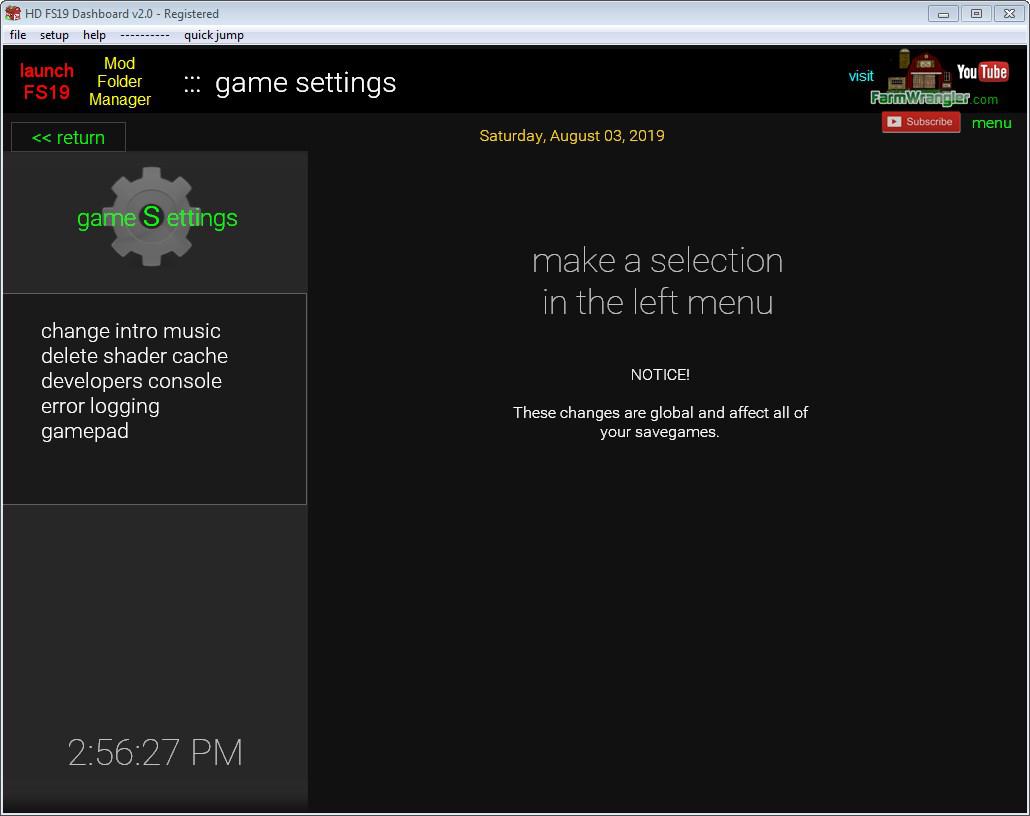The height and width of the screenshot is (816, 1030).
Task: Click the FarmWrangler barn logo
Action: pos(922,78)
